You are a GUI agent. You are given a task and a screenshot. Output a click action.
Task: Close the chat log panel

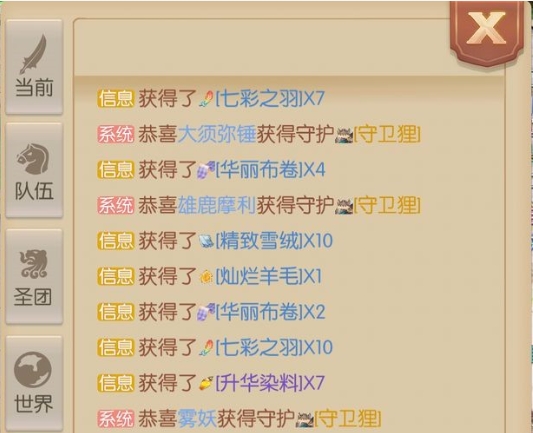486,30
